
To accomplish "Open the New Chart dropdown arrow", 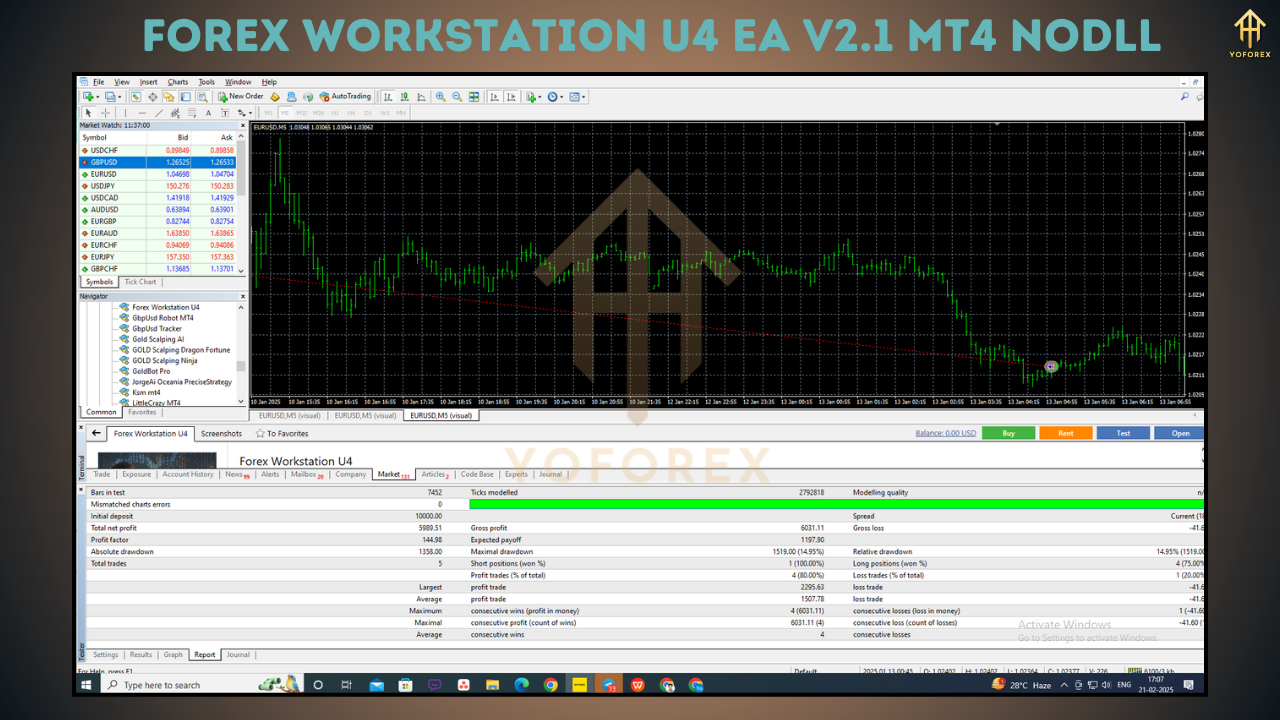I will point(97,96).
